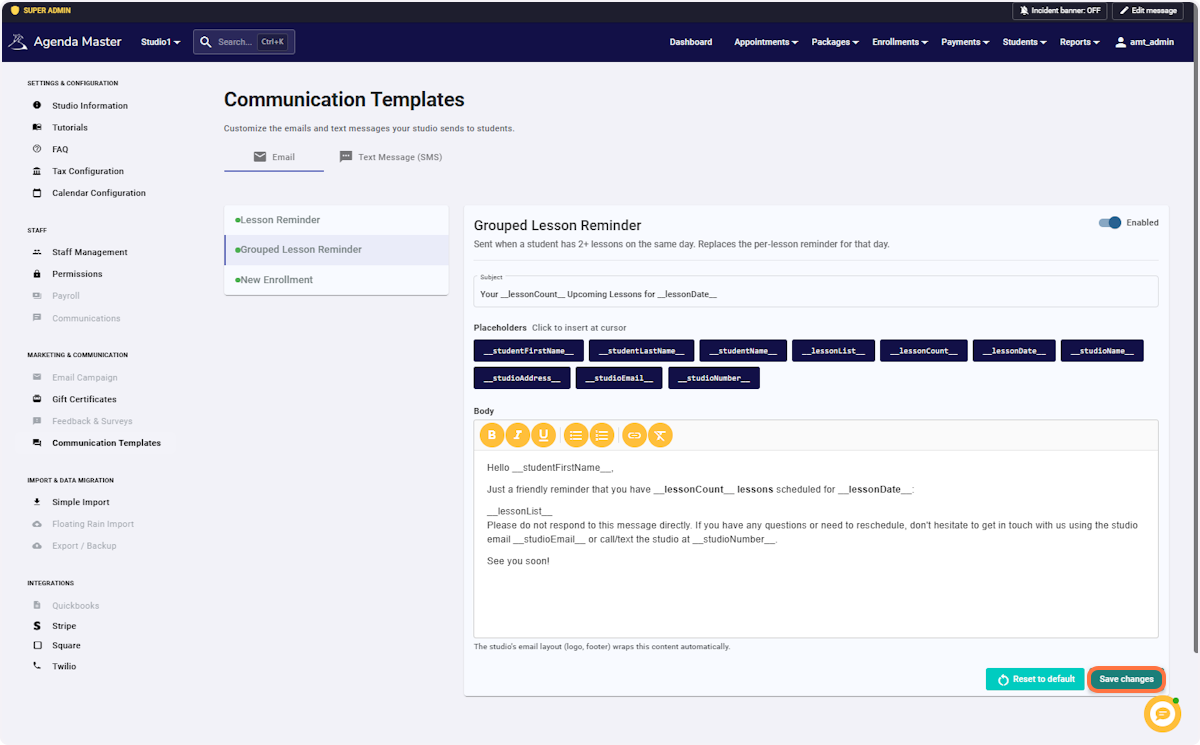Click the underline formatting icon
The height and width of the screenshot is (745, 1200).
[x=544, y=435]
